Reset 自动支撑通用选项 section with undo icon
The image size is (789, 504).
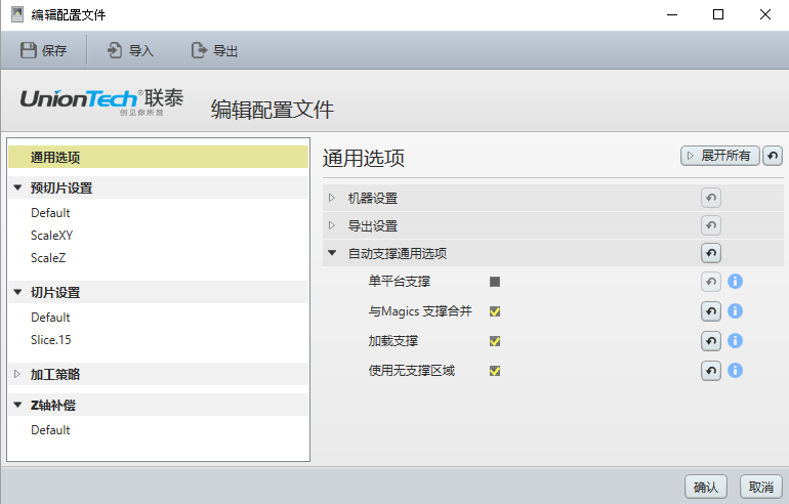click(711, 254)
